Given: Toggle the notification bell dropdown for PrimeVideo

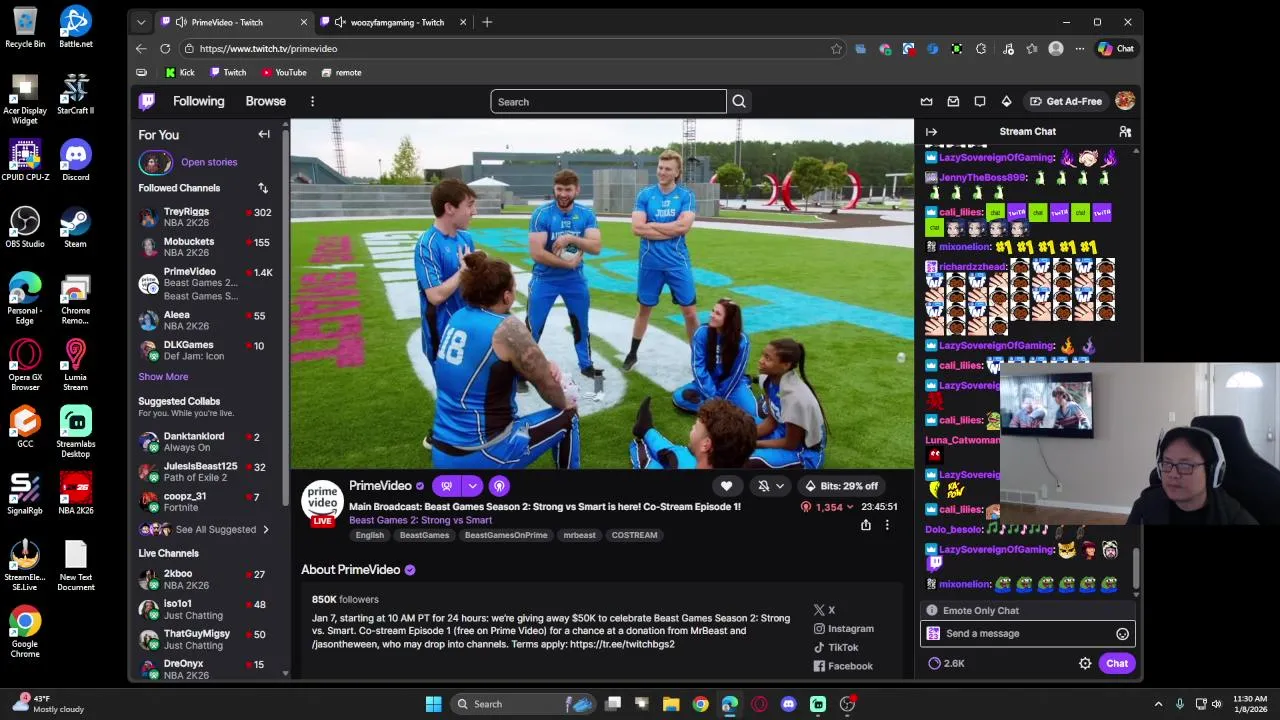Looking at the screenshot, I should tap(770, 486).
